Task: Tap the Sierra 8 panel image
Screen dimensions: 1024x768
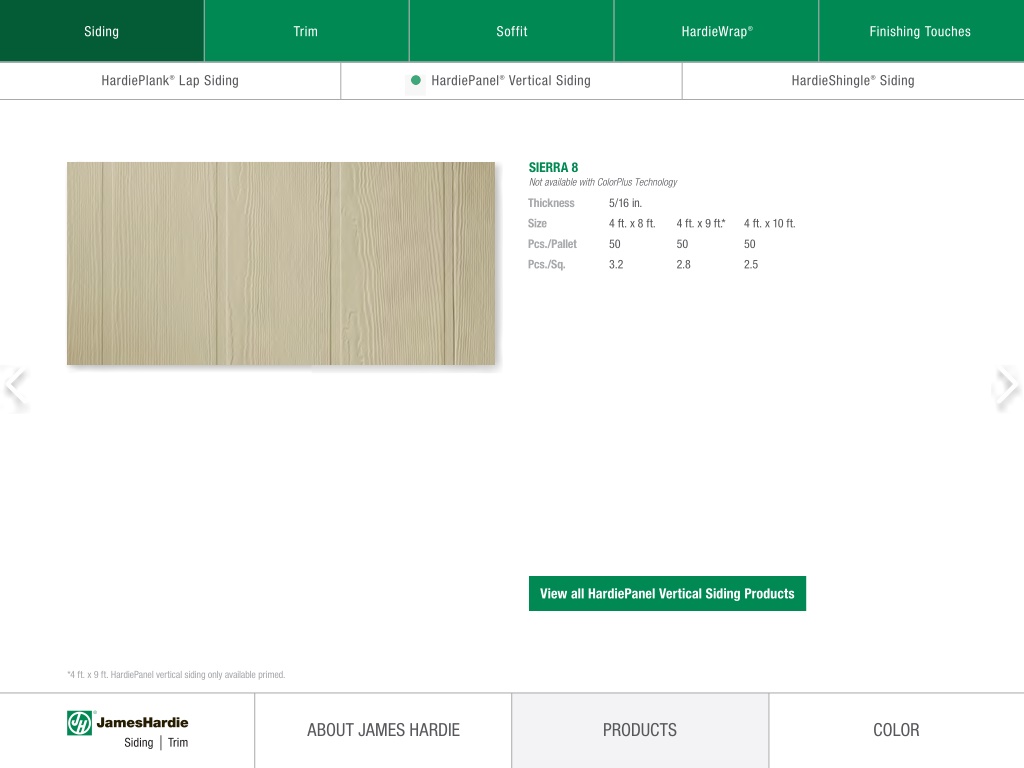Action: [281, 263]
